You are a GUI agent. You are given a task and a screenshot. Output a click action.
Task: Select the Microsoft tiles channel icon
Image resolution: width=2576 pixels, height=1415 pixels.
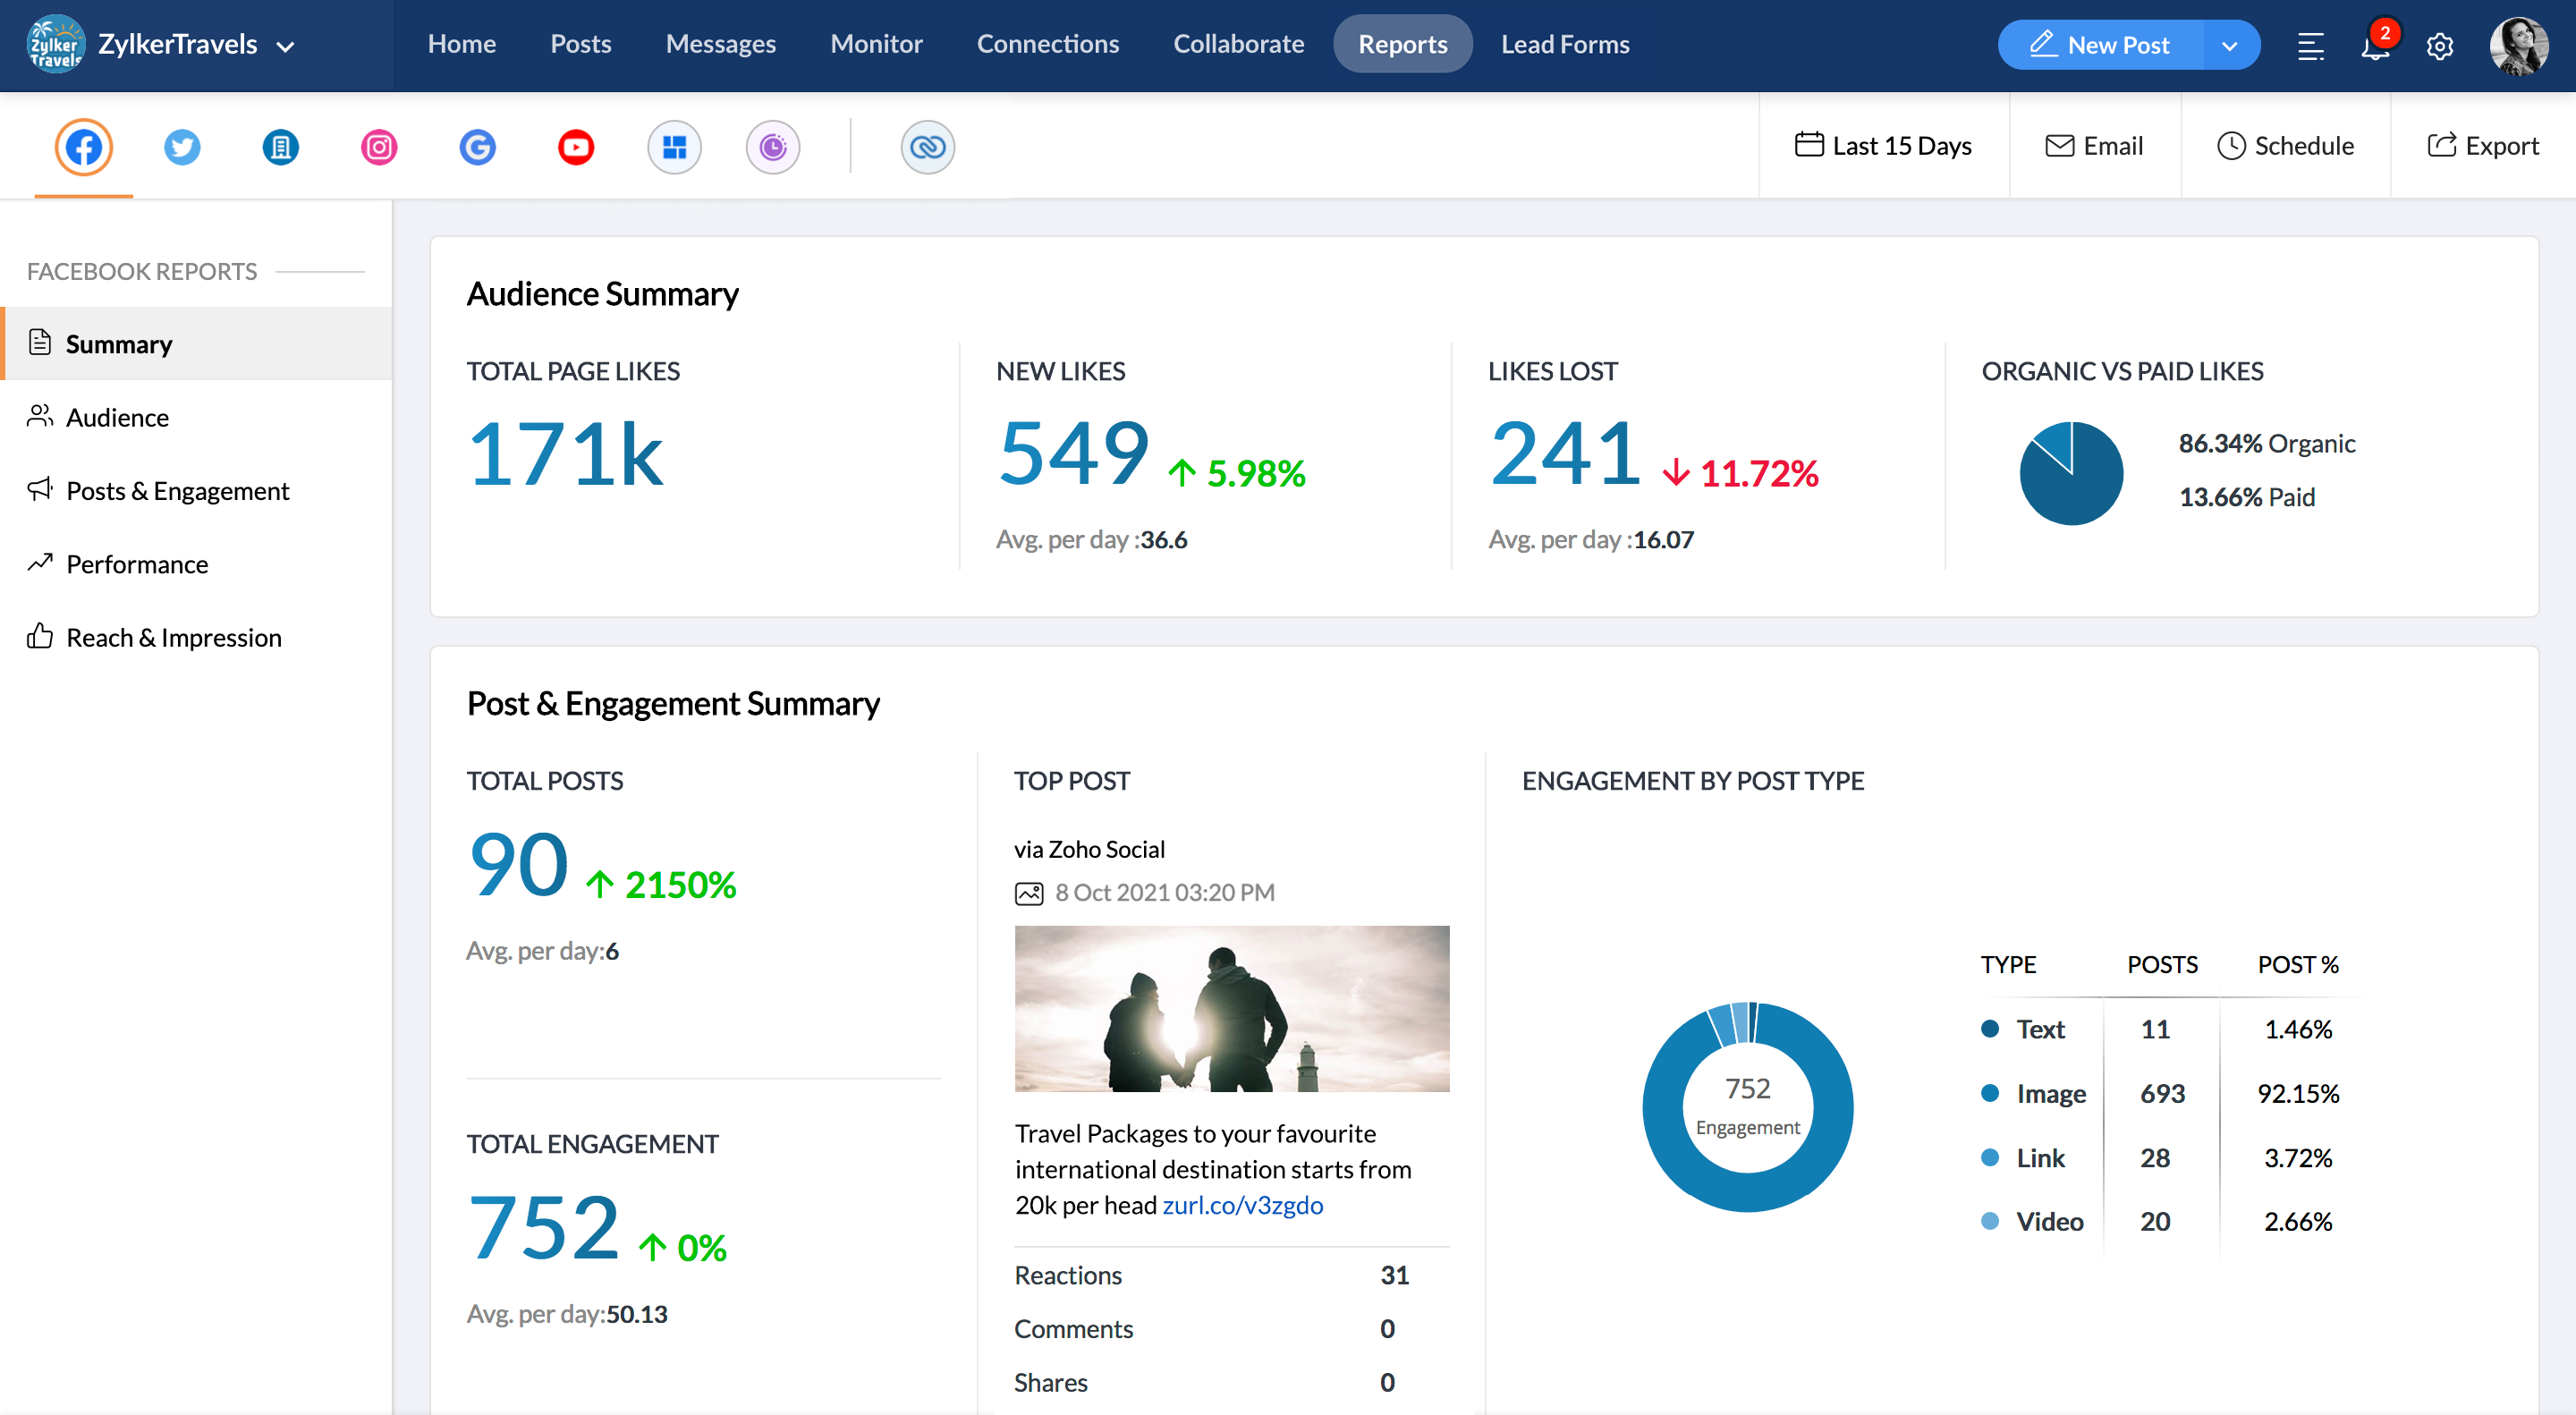tap(675, 147)
